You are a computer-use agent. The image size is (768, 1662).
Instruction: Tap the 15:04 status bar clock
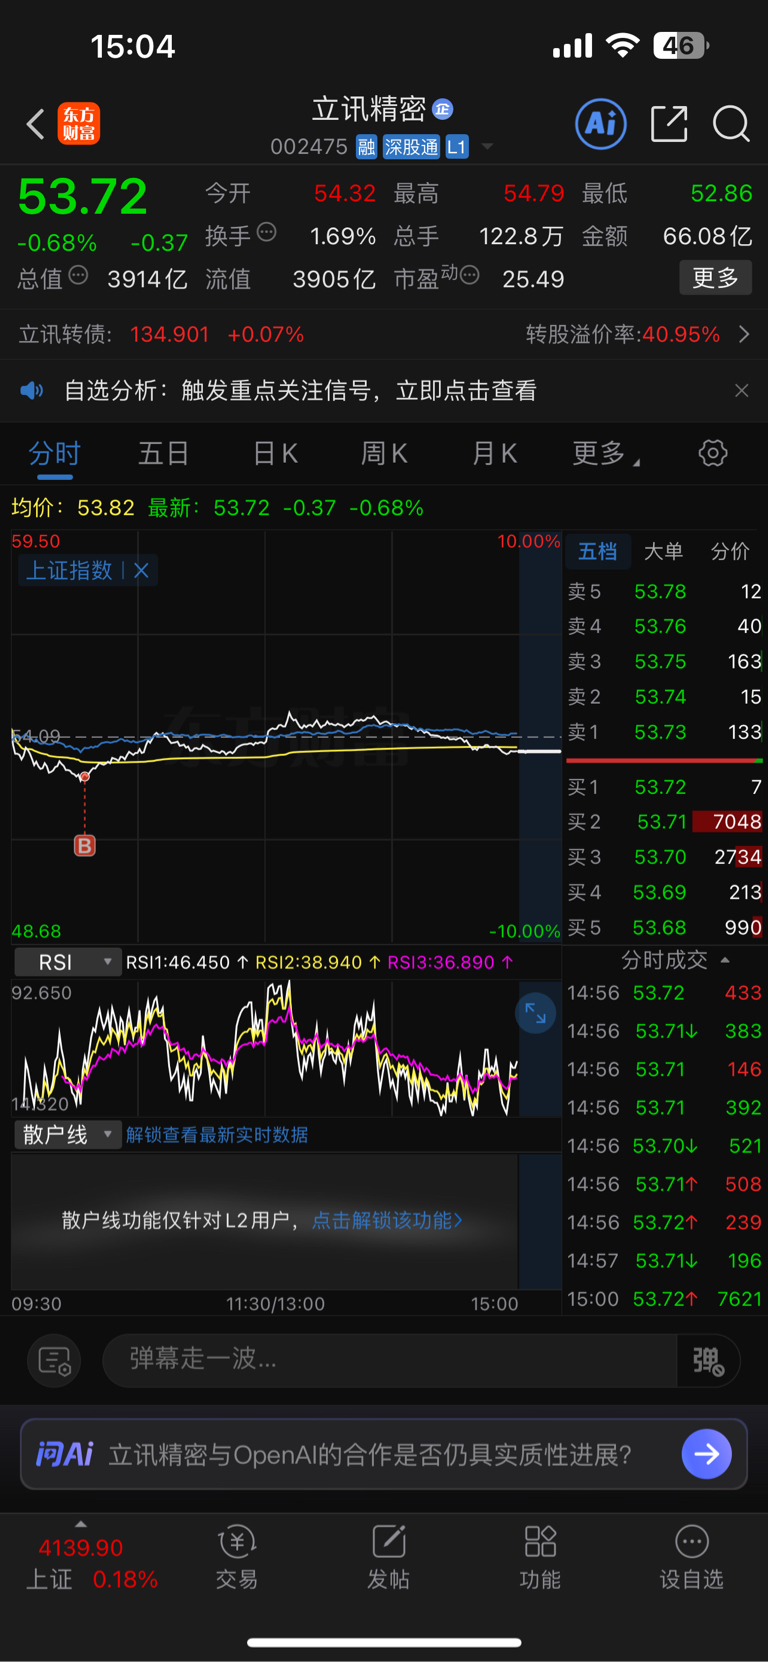click(133, 46)
